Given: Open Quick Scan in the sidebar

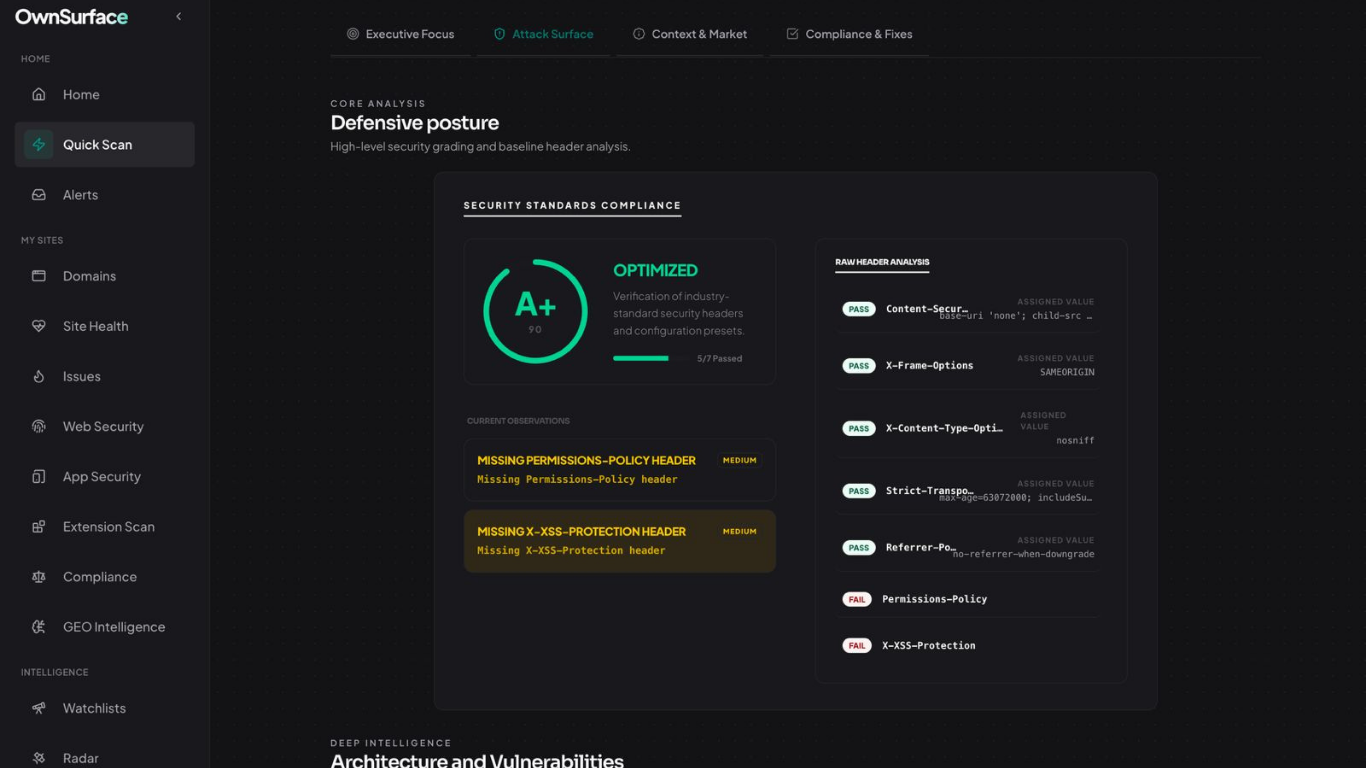Looking at the screenshot, I should [x=104, y=144].
